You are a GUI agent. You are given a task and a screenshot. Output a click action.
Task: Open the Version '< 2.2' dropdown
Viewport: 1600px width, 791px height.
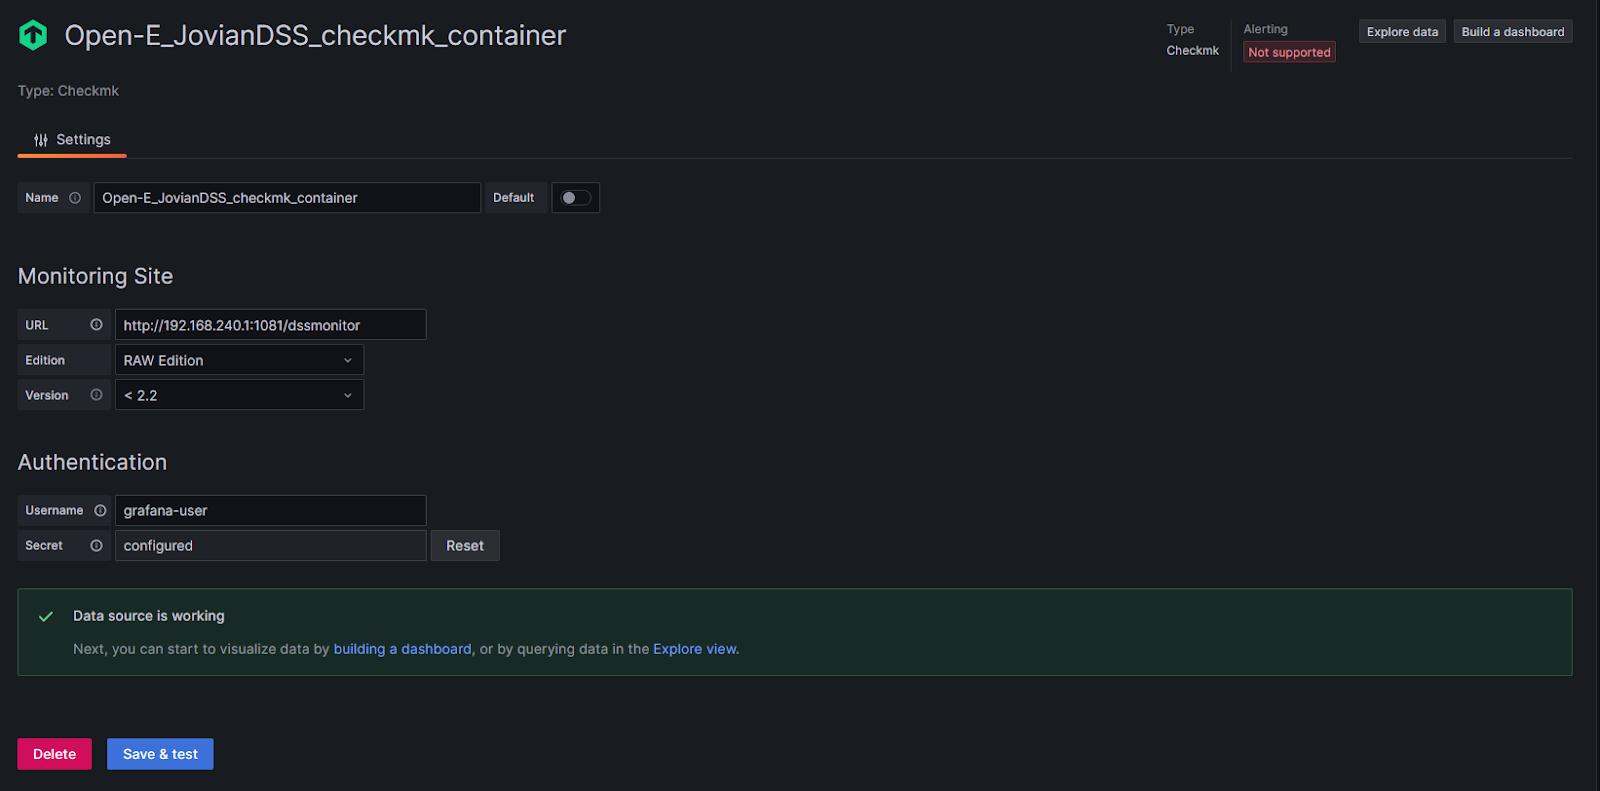coord(239,395)
